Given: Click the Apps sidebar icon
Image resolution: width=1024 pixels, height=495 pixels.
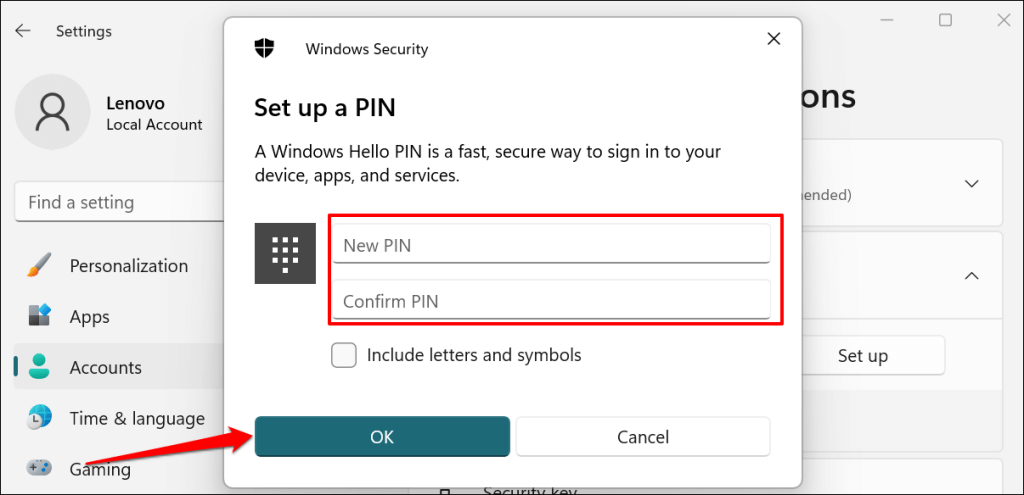Looking at the screenshot, I should 39,317.
